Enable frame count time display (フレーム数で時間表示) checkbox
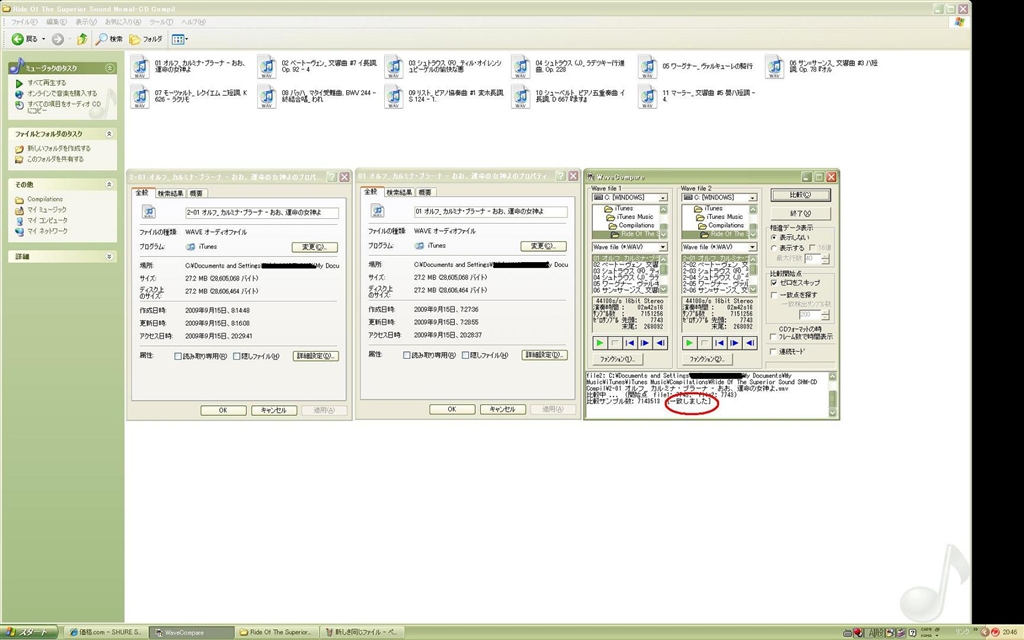This screenshot has height=640, width=1024. tap(774, 337)
